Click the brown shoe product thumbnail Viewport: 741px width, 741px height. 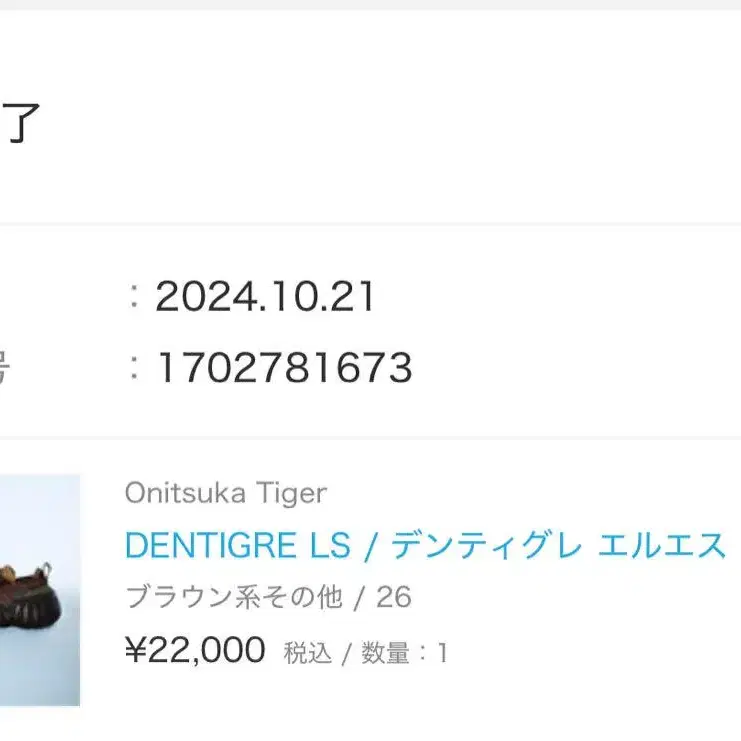[40, 590]
